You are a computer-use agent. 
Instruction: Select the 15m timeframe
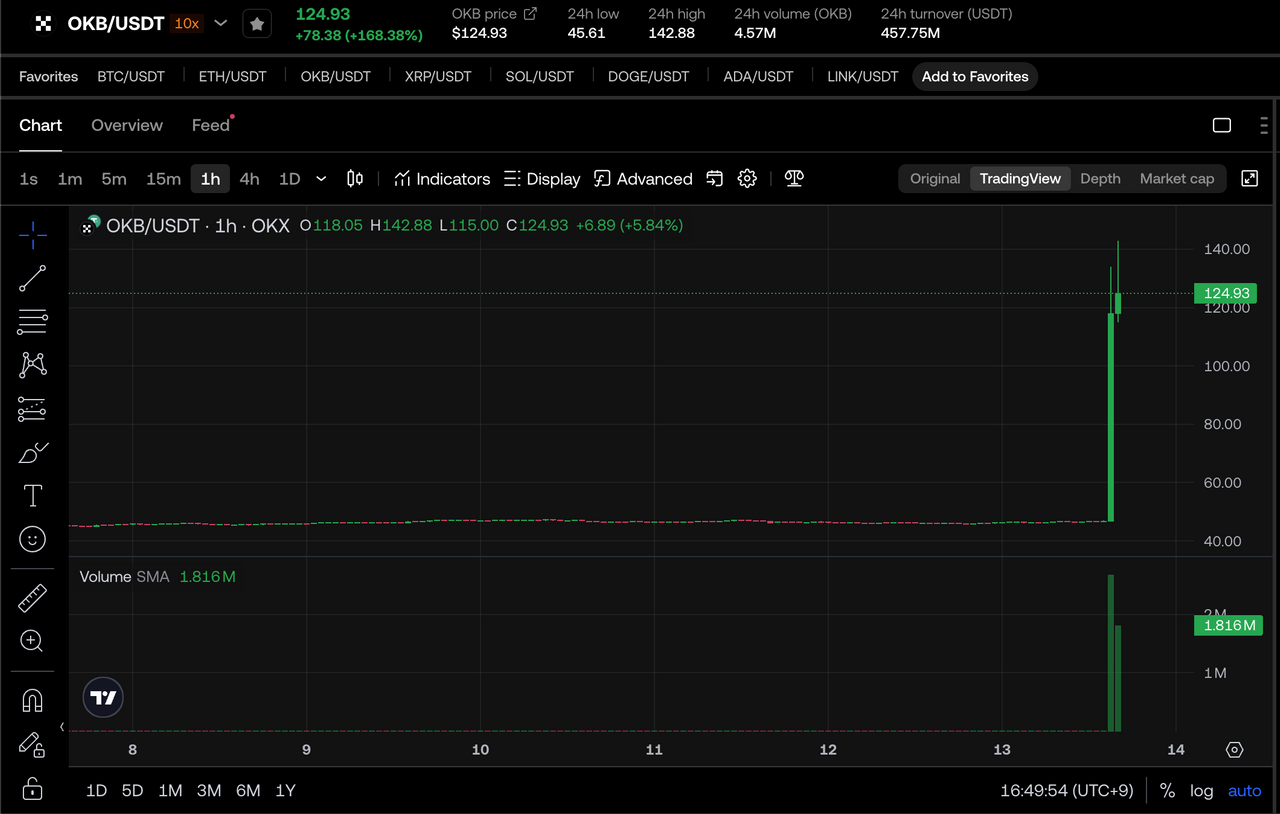click(x=163, y=179)
